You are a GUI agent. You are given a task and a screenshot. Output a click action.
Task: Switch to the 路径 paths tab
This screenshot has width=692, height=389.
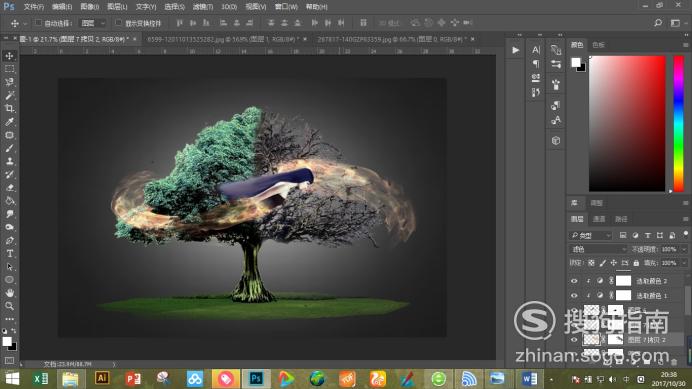621,219
